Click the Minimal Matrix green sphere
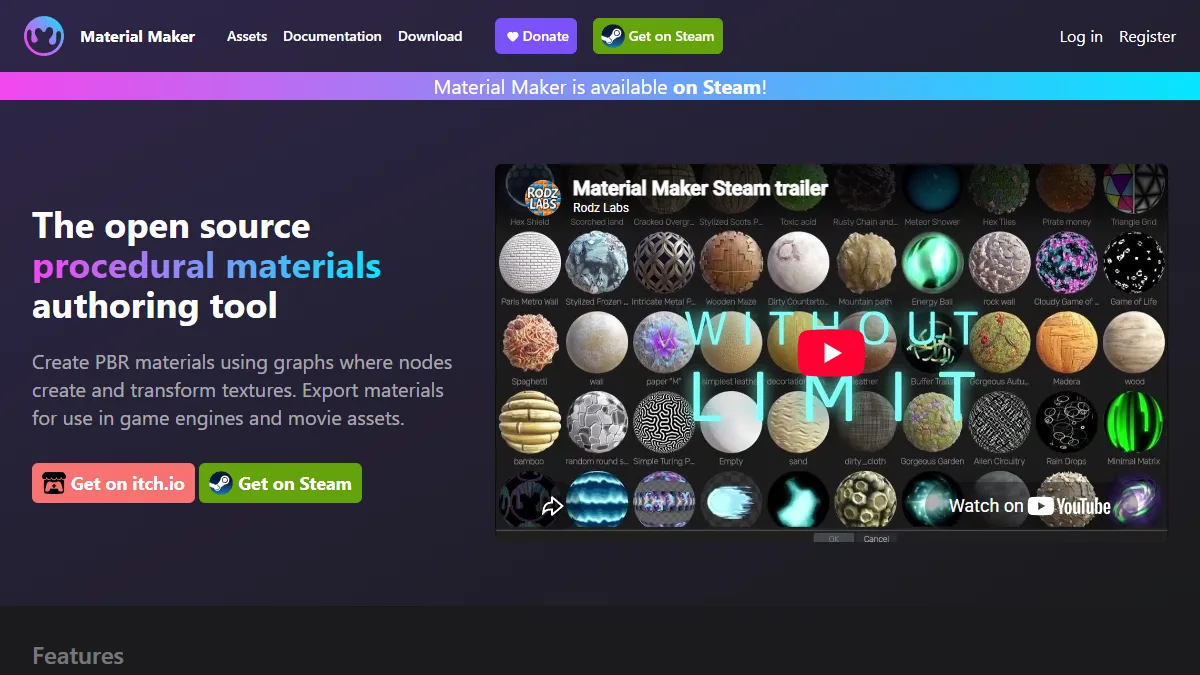 point(1134,423)
